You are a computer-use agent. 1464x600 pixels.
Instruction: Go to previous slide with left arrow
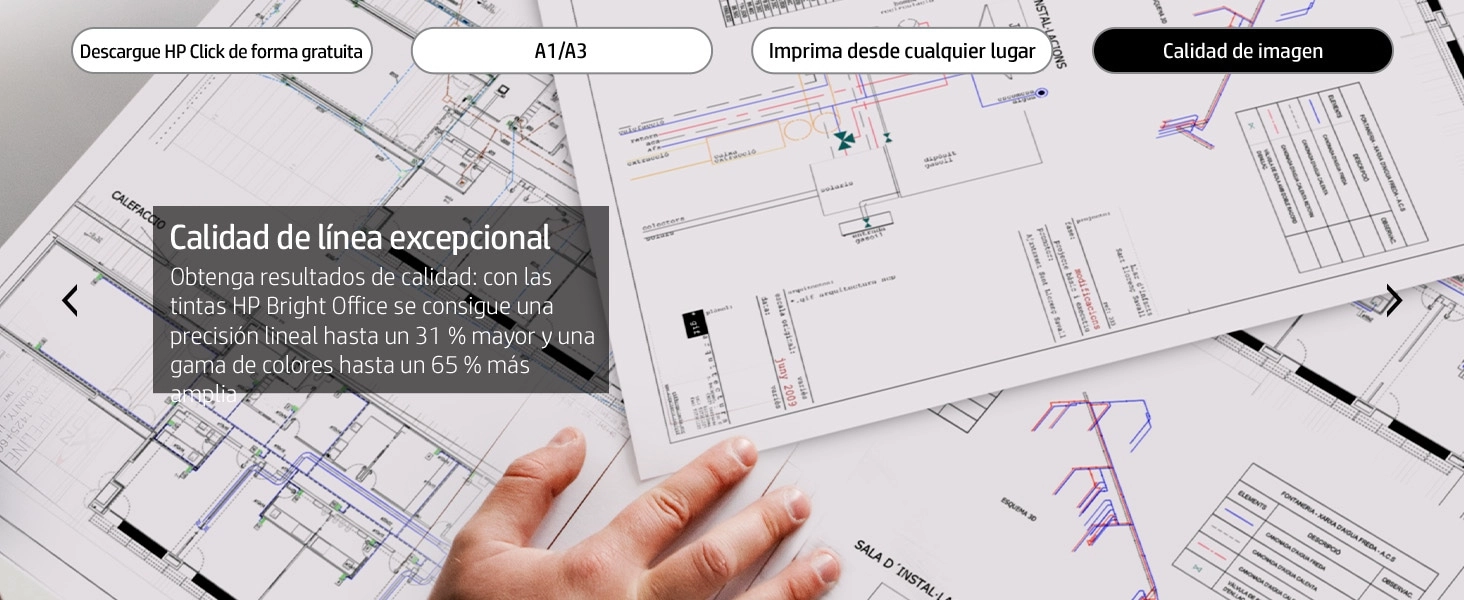pos(69,300)
